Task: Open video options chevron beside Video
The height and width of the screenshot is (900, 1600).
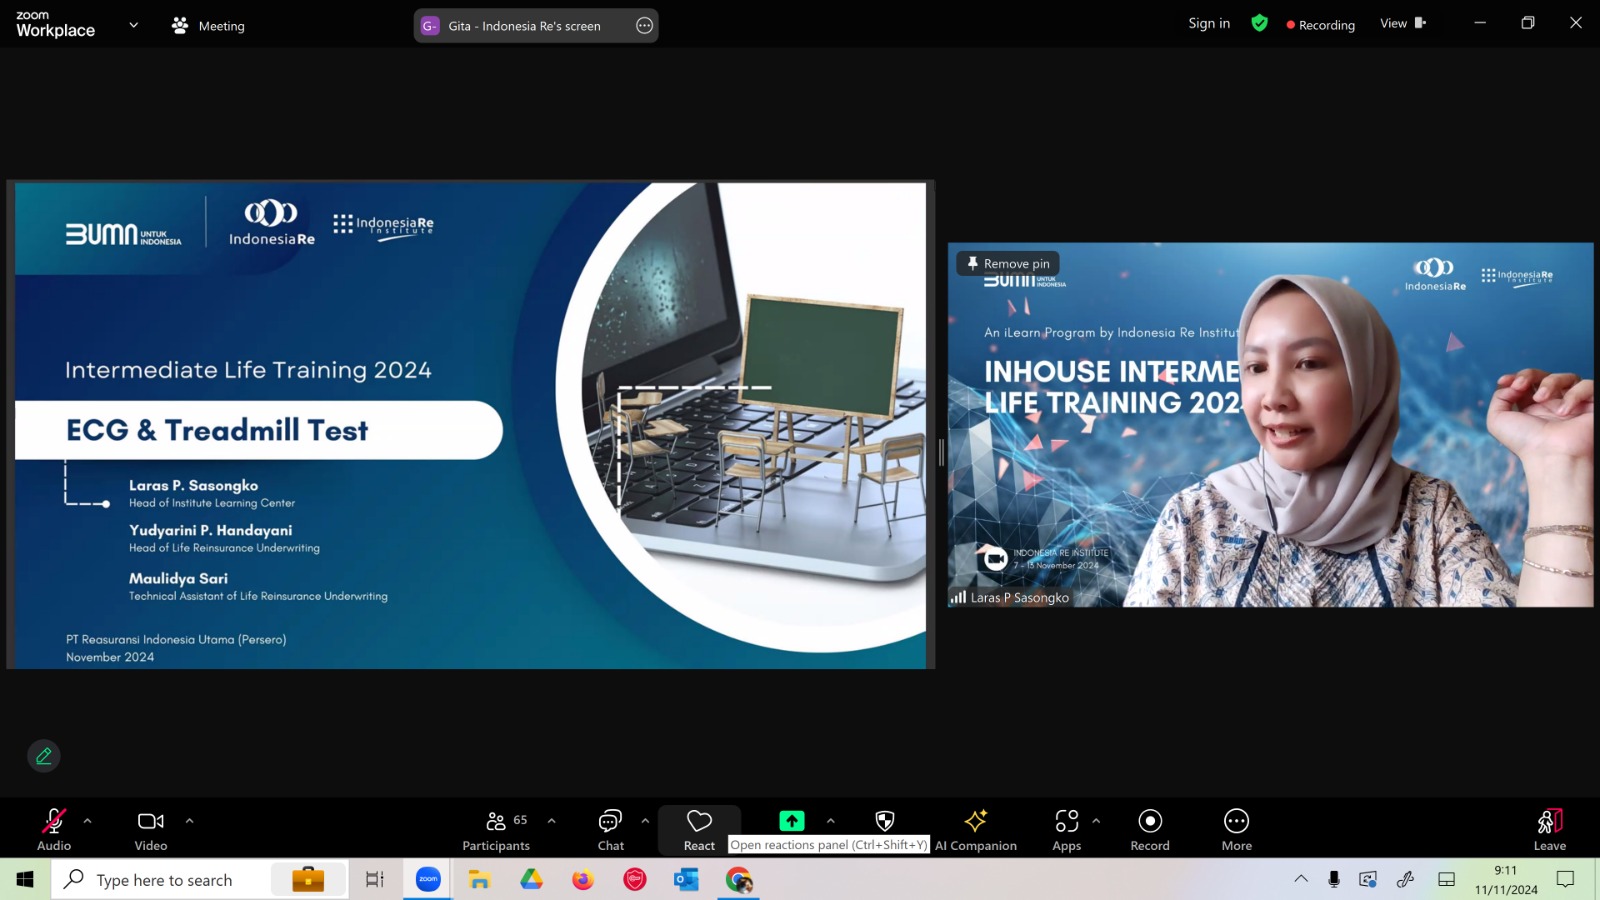Action: [x=190, y=821]
